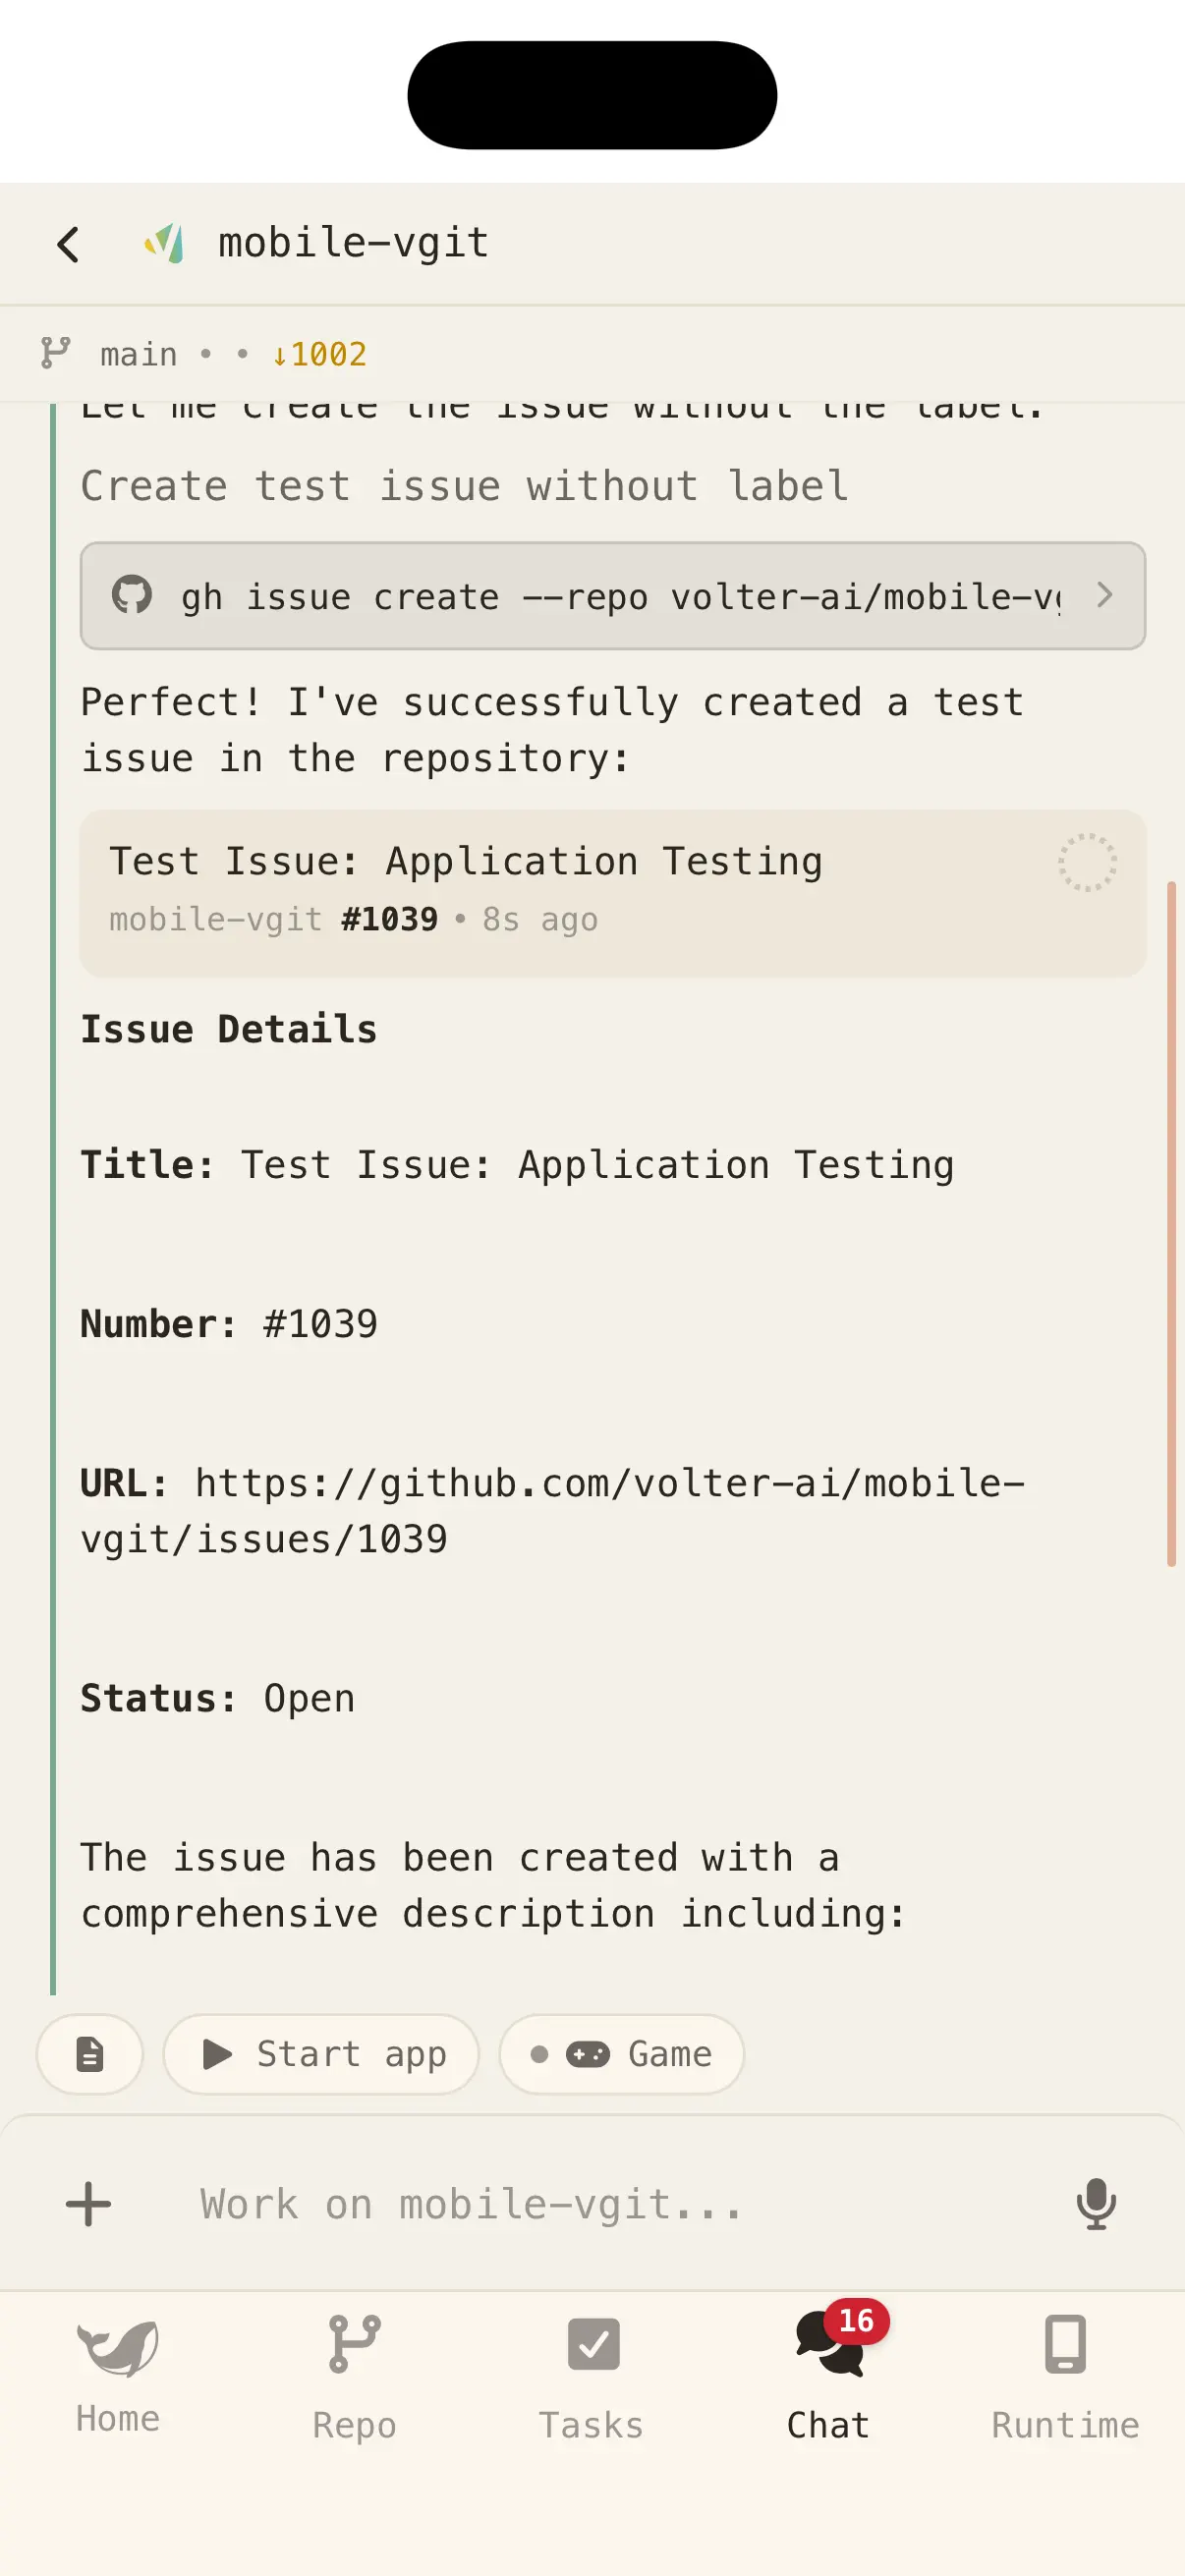Tap the microphone icon for voice input
Screen dimensions: 1185x2576
click(x=1095, y=2204)
